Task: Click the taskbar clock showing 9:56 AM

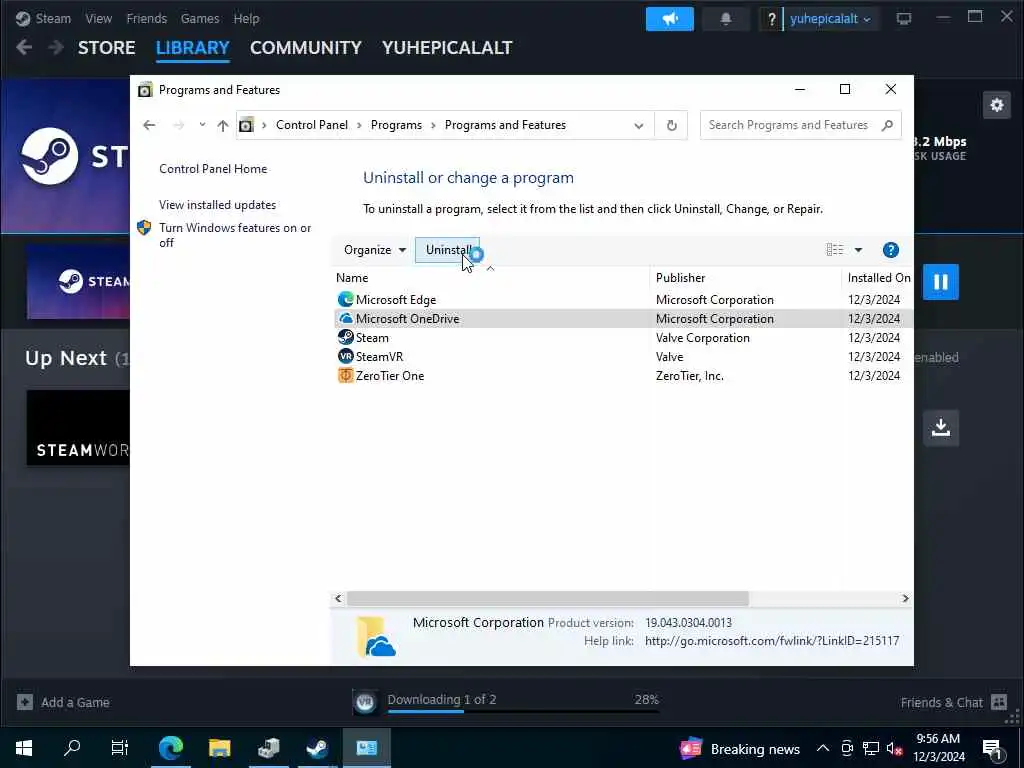Action: click(x=938, y=748)
